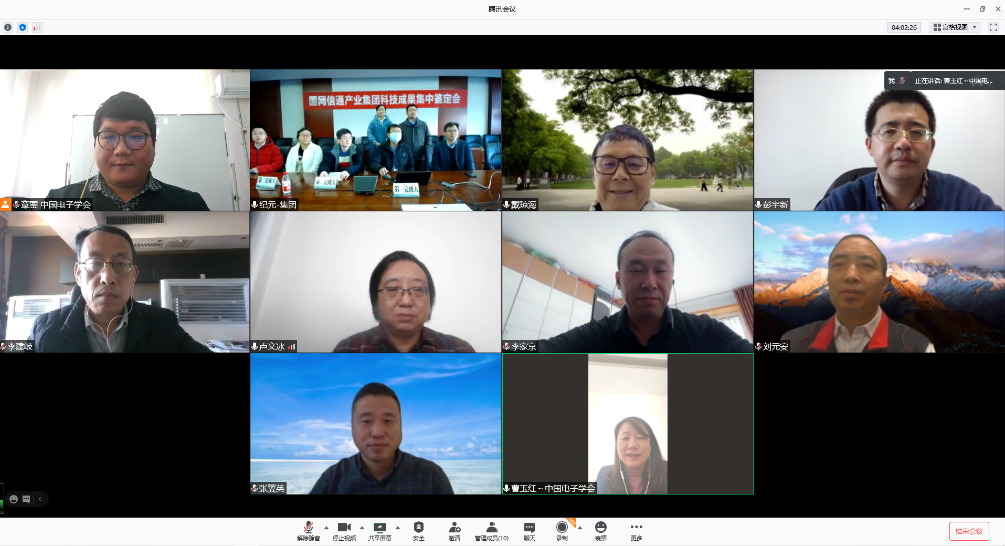Screen dimensions: 1005x546
Task: Open the Security shield option
Action: (x=418, y=528)
